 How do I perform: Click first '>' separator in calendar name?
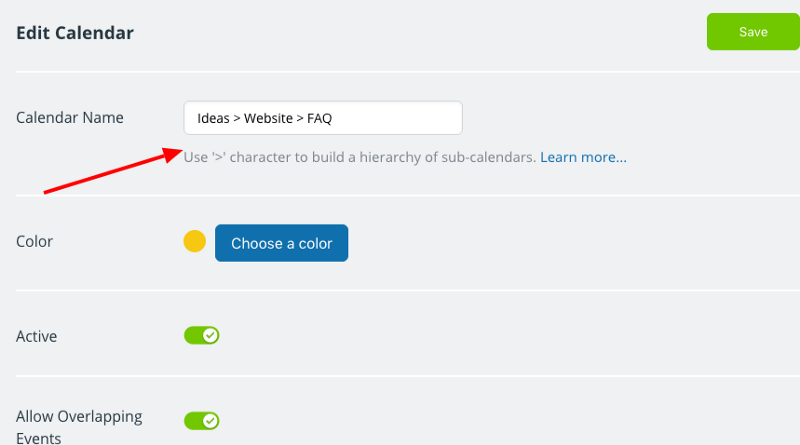(237, 119)
